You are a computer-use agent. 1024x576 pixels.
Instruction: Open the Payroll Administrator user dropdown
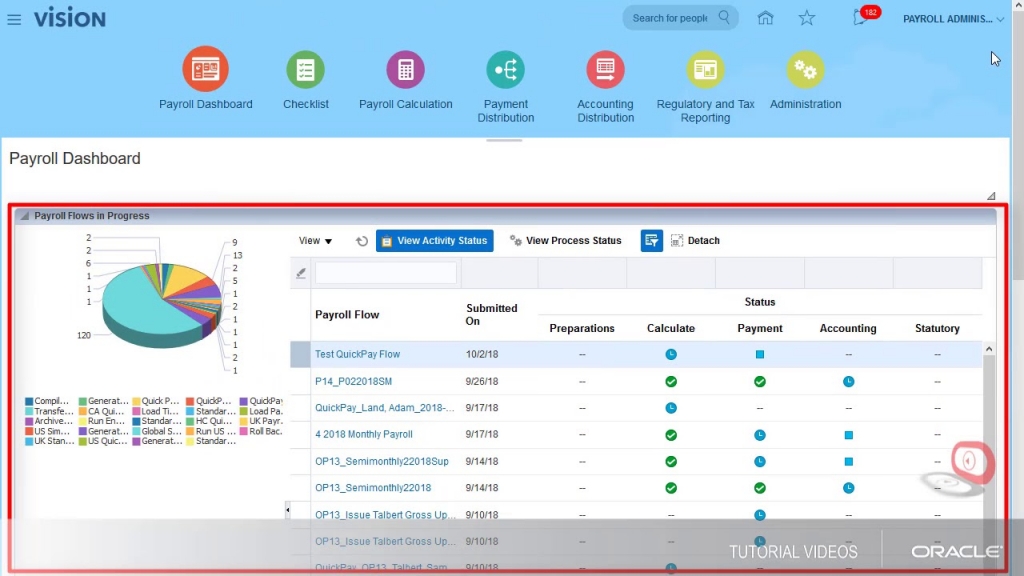point(953,19)
